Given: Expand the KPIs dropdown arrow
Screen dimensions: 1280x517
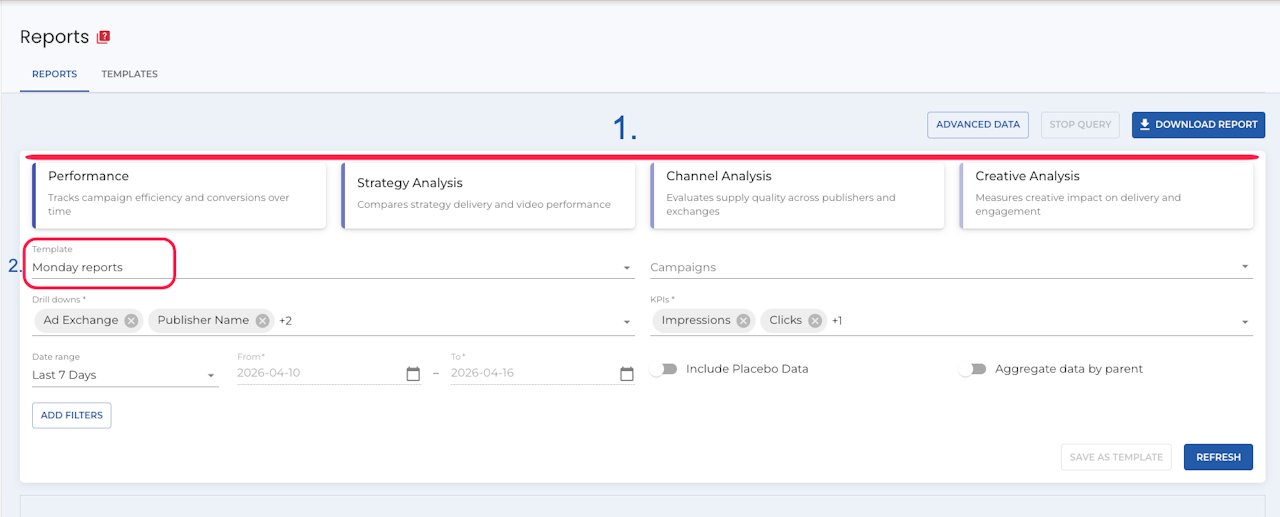Looking at the screenshot, I should [1245, 322].
